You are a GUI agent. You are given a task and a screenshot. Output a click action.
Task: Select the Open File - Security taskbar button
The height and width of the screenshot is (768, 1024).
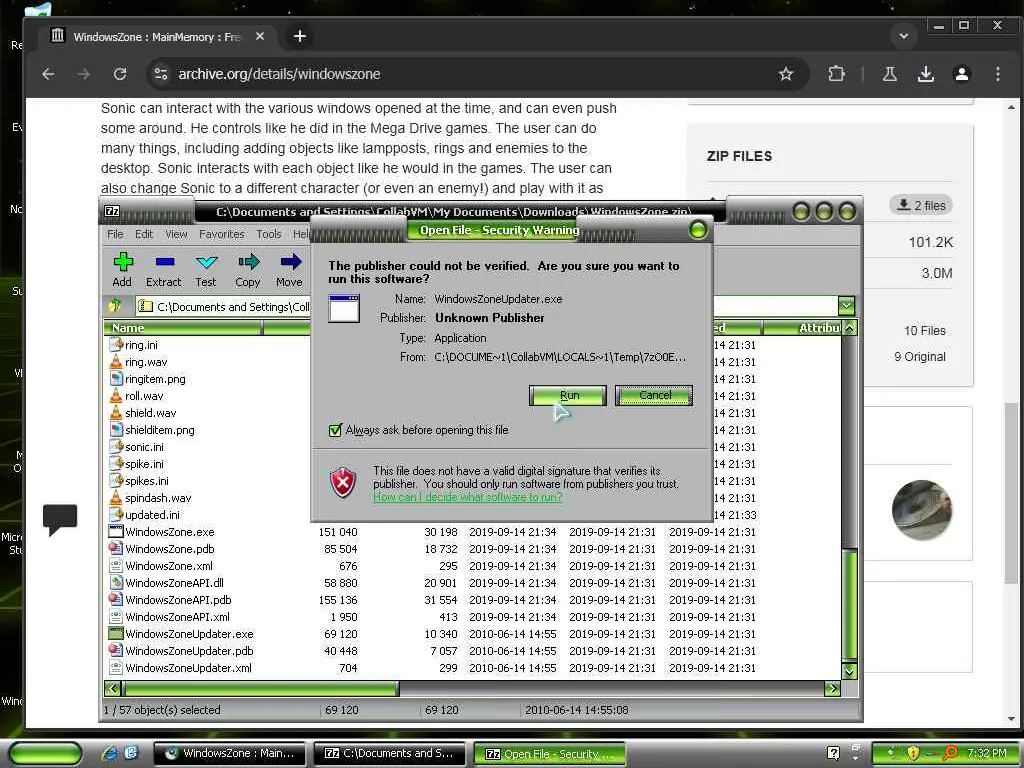click(x=550, y=753)
